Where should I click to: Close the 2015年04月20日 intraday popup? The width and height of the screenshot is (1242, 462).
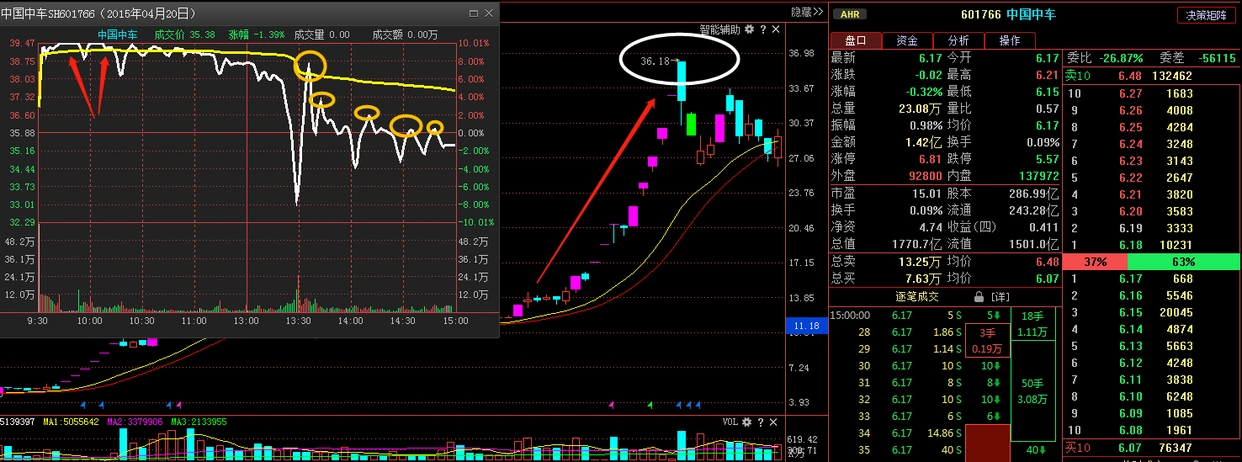click(488, 13)
